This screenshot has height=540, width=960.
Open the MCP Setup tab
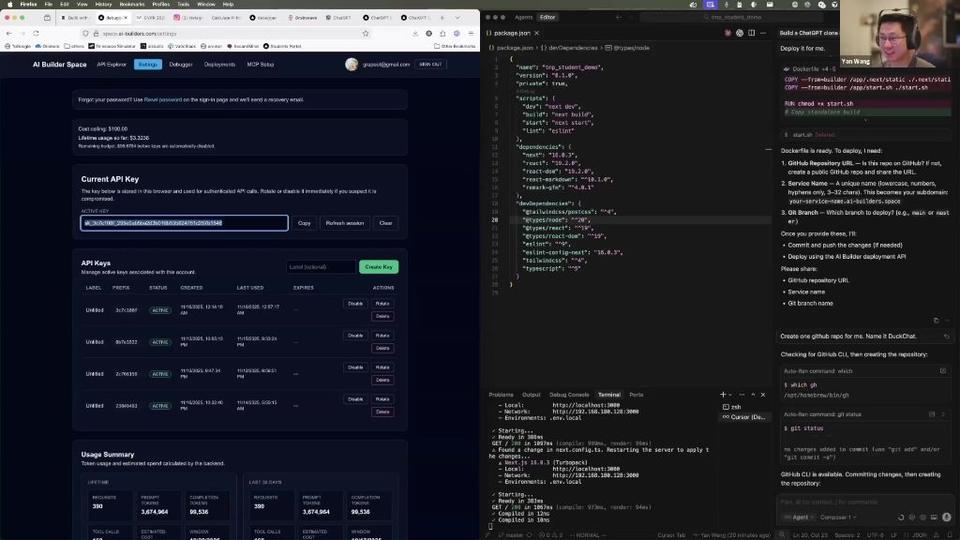click(x=260, y=64)
